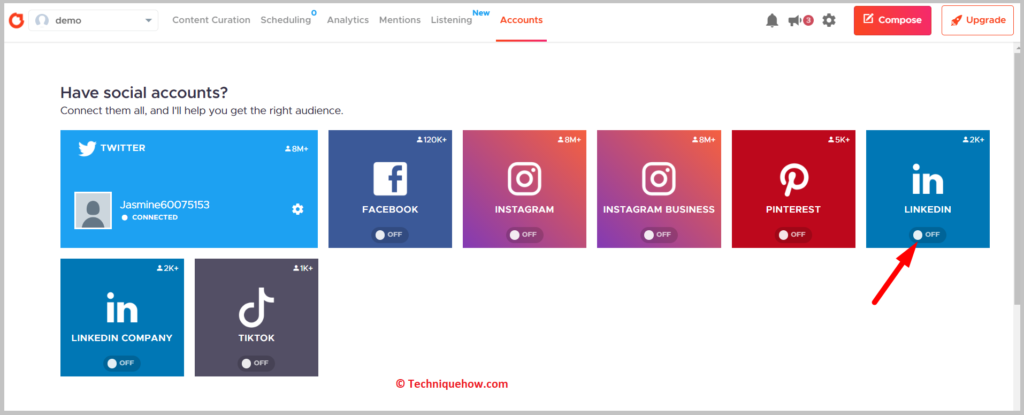Click the LinkedIn Company logo icon
Image resolution: width=1024 pixels, height=415 pixels.
(x=122, y=308)
